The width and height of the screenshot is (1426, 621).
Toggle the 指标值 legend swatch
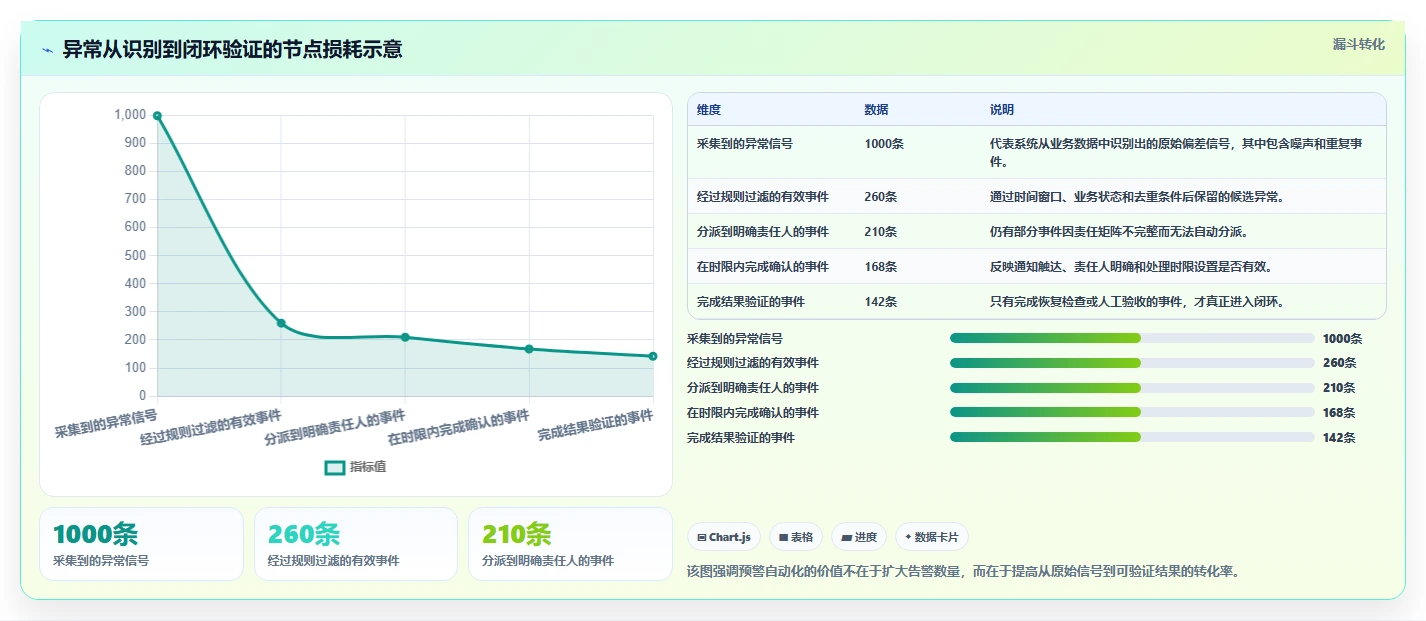click(x=335, y=467)
